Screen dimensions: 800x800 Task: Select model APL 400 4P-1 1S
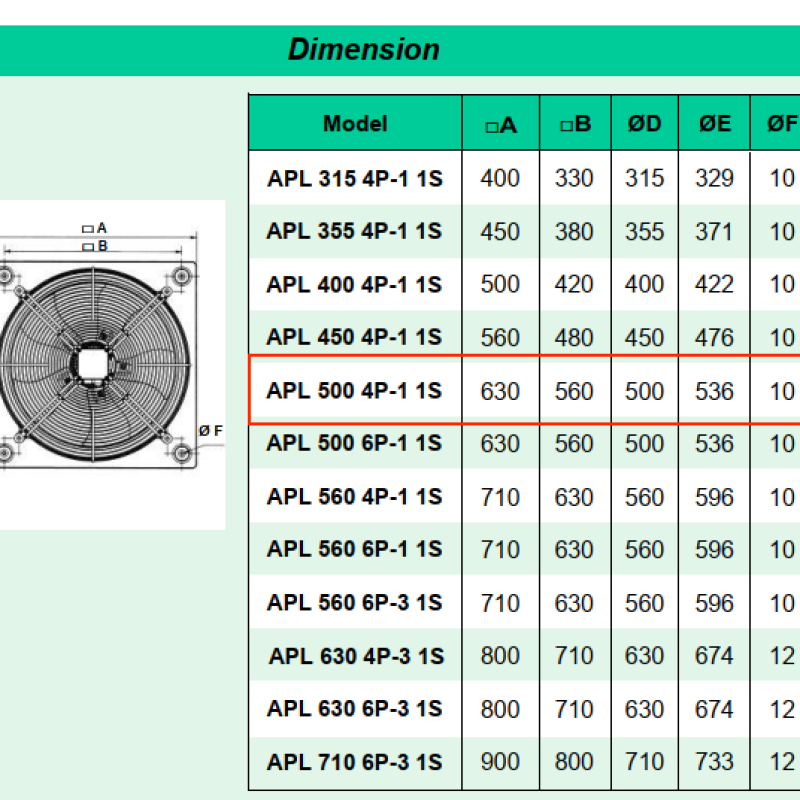tap(354, 285)
